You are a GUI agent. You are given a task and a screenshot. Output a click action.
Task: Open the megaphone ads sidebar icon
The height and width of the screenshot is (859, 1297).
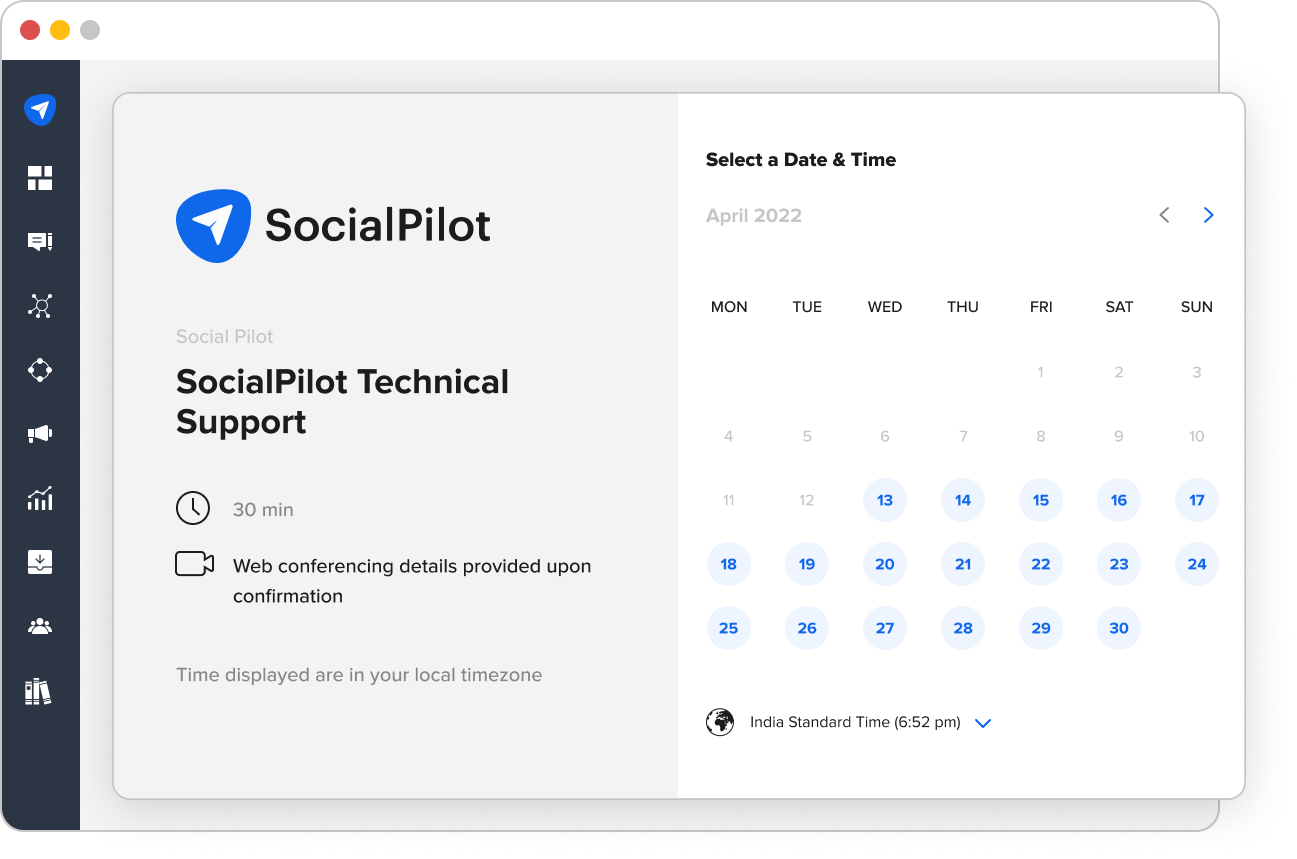[x=40, y=434]
